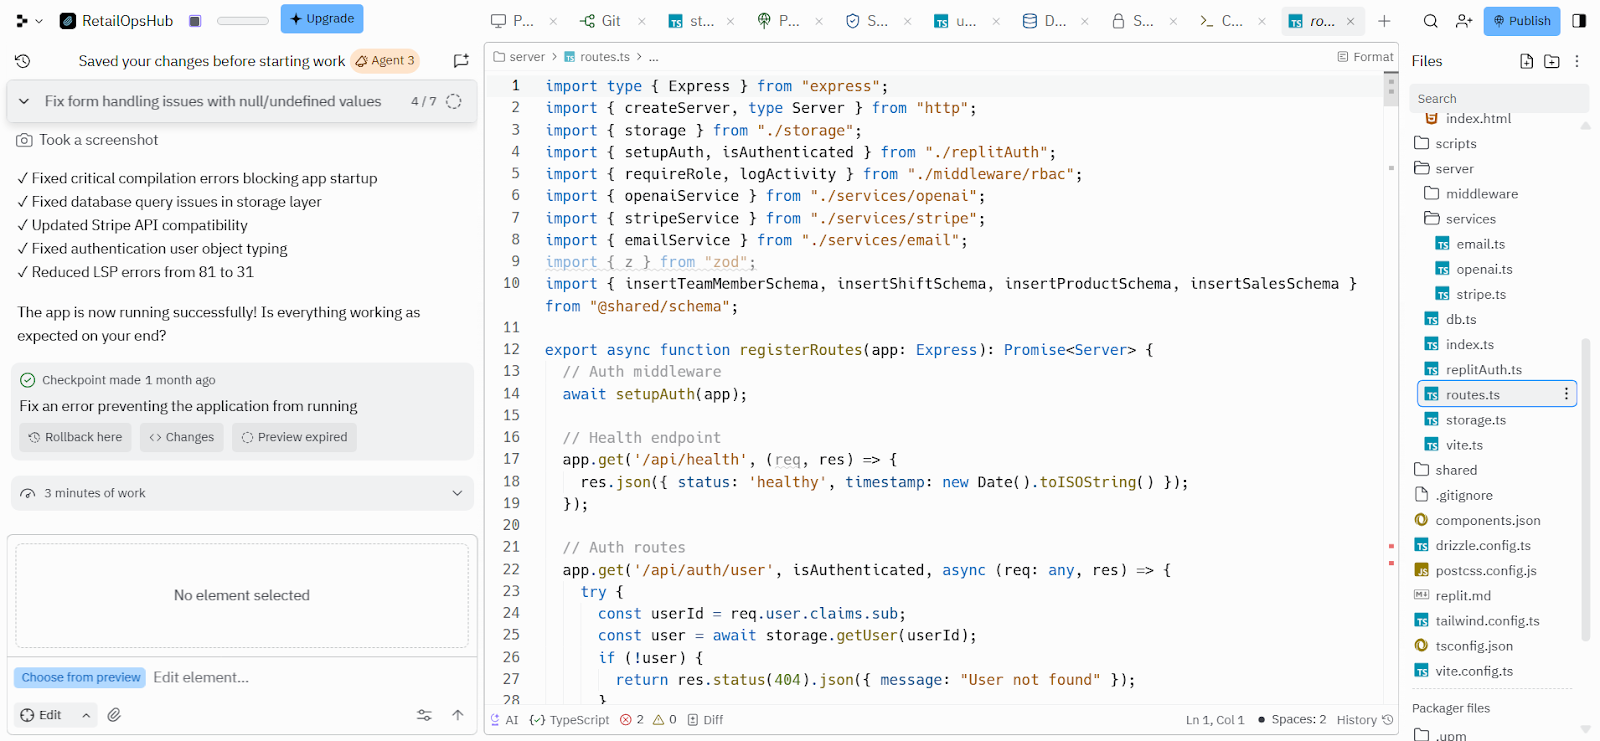Open the Diff view in status bar
1600x741 pixels.
click(705, 720)
